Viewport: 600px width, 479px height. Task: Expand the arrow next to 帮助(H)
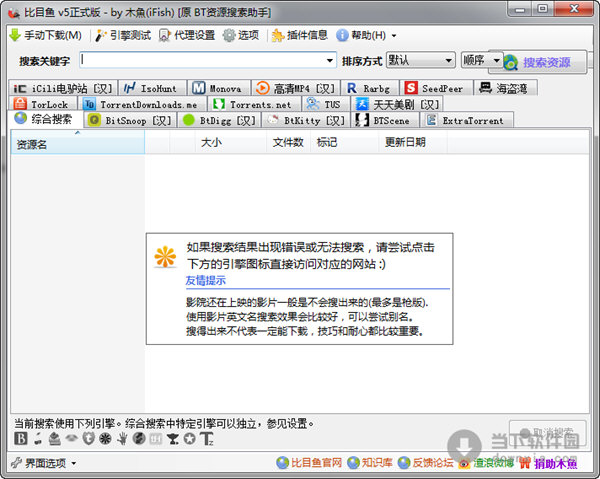[394, 36]
